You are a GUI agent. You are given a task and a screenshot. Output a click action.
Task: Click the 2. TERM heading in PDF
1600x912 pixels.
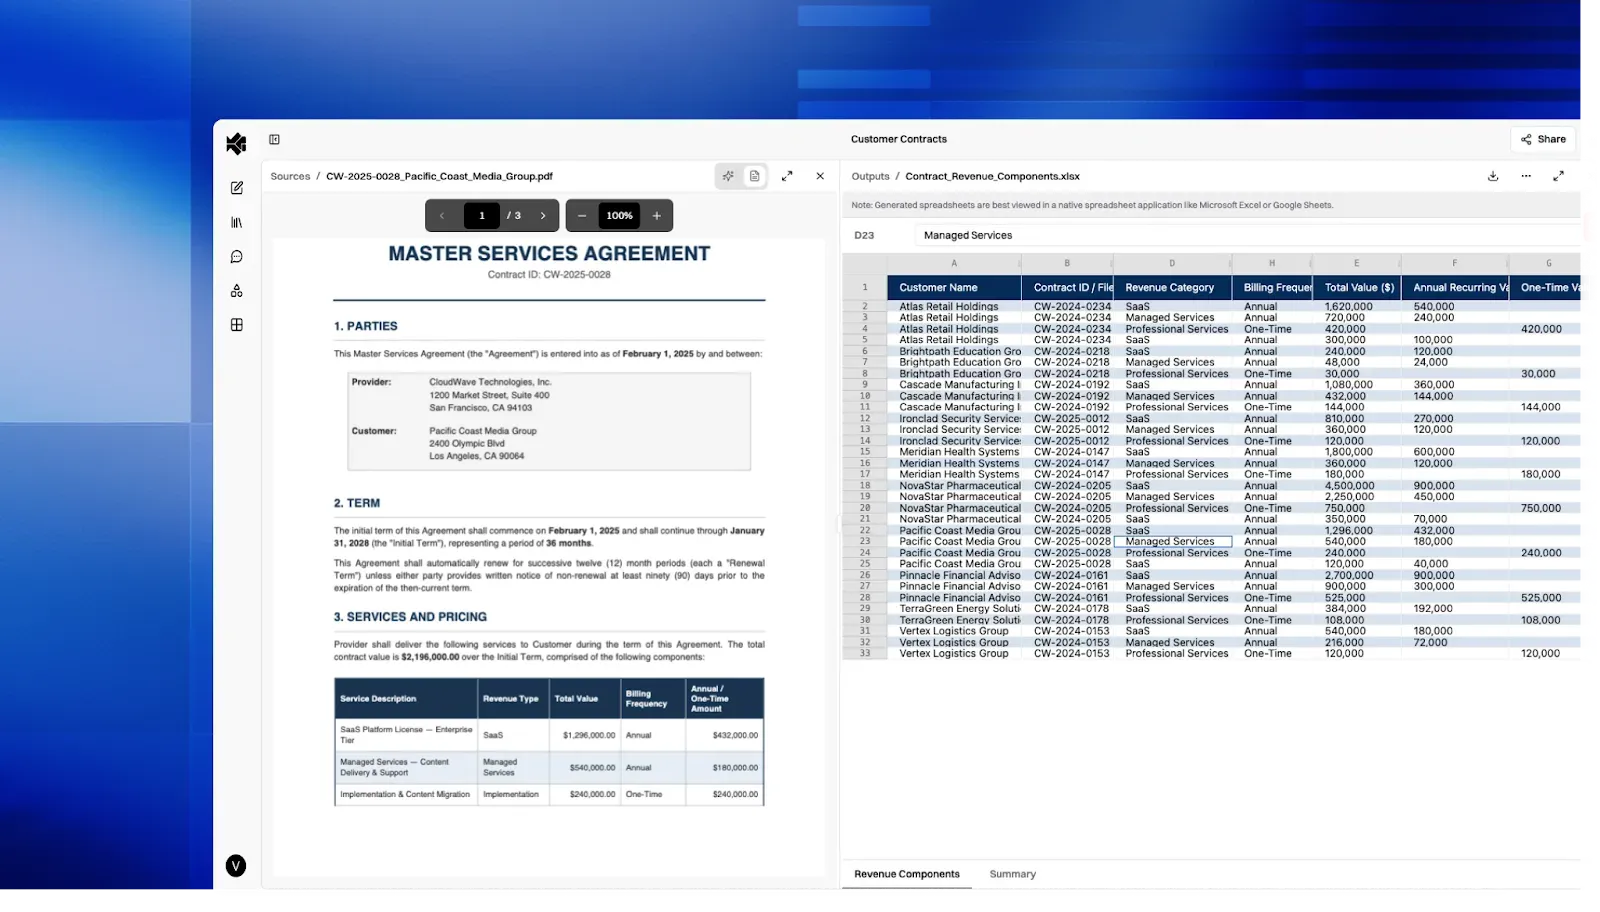(357, 504)
